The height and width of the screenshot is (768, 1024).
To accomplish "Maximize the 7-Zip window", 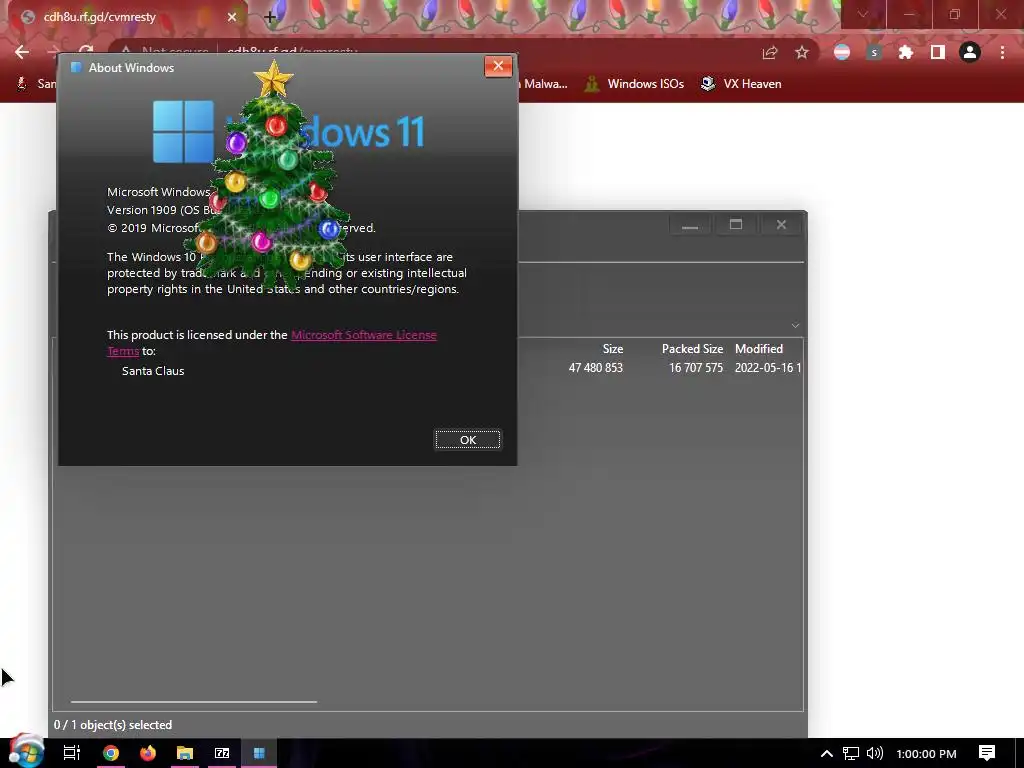I will 736,225.
